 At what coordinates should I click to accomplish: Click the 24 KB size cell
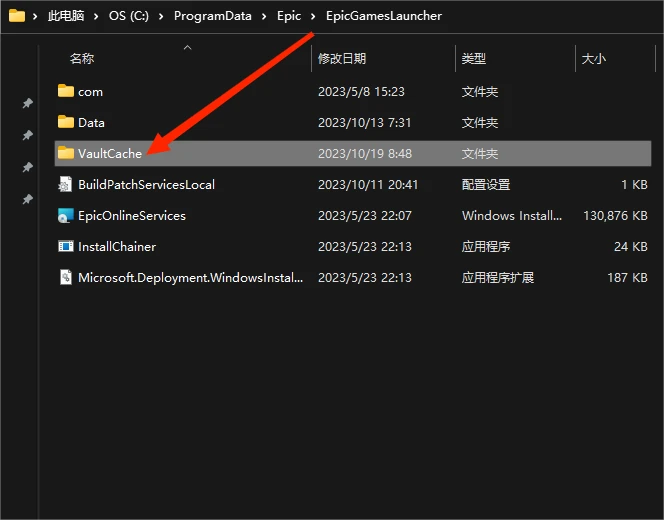click(x=631, y=246)
